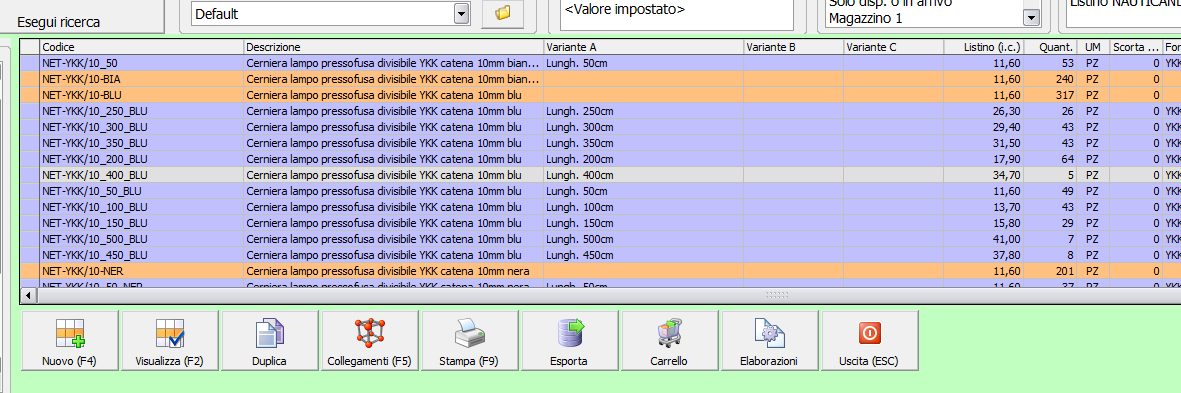Select row NET-YKK/10_450_BLU
Screen dimensions: 1181x393
coord(600,254)
